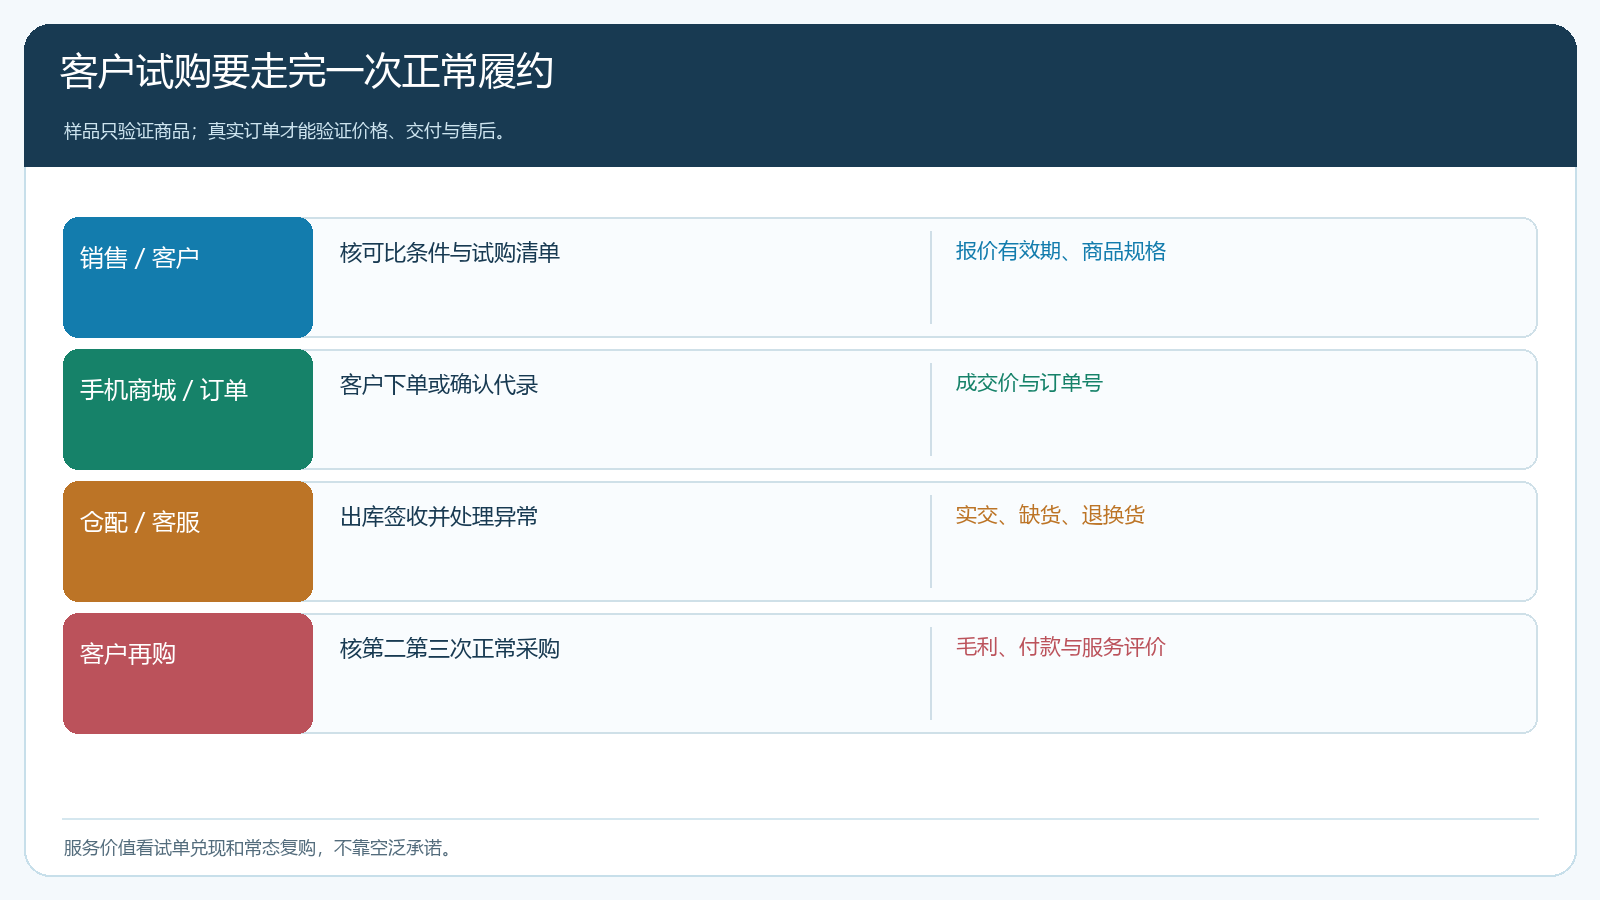Select the orange 仓配 / 客服 label block

tap(188, 541)
